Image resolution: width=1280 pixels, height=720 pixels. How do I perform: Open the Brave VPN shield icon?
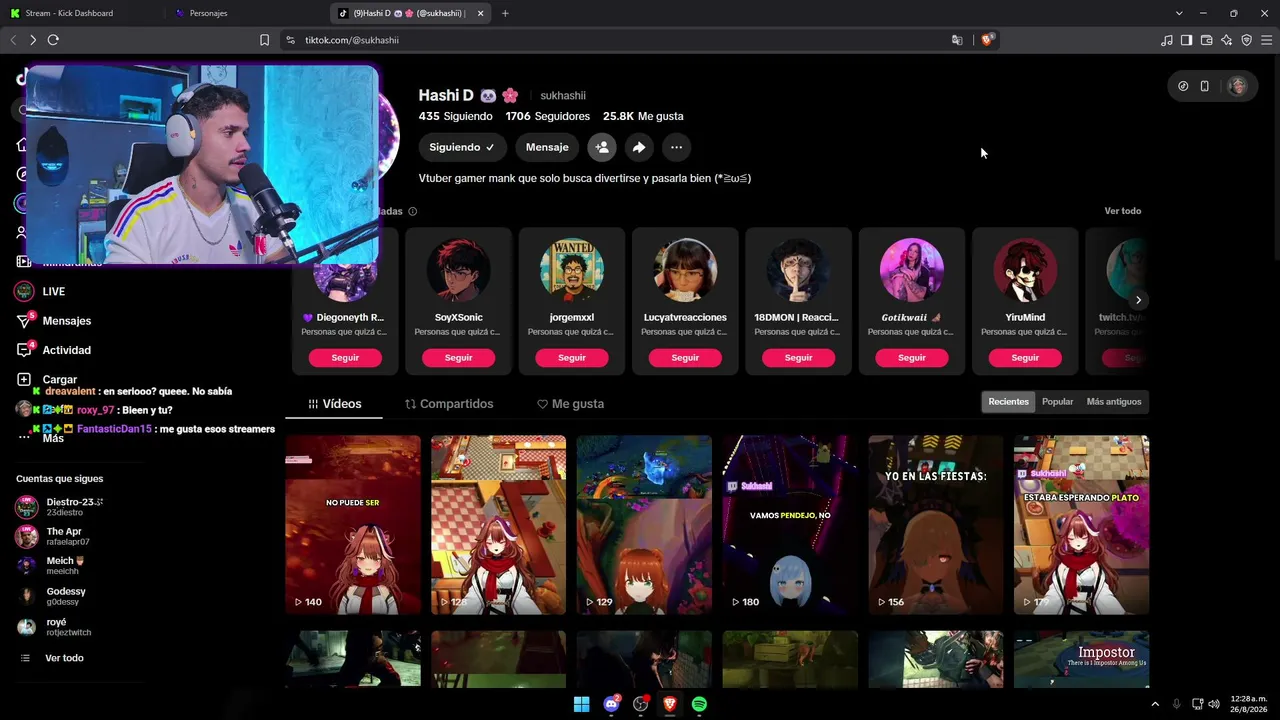[1246, 40]
